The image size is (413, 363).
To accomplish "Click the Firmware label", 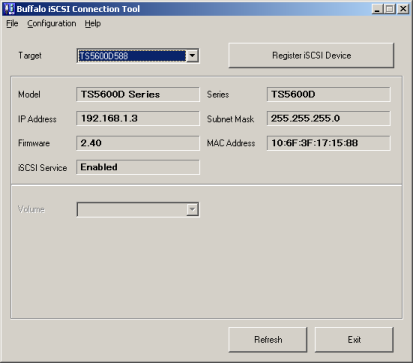I will pyautogui.click(x=34, y=143).
